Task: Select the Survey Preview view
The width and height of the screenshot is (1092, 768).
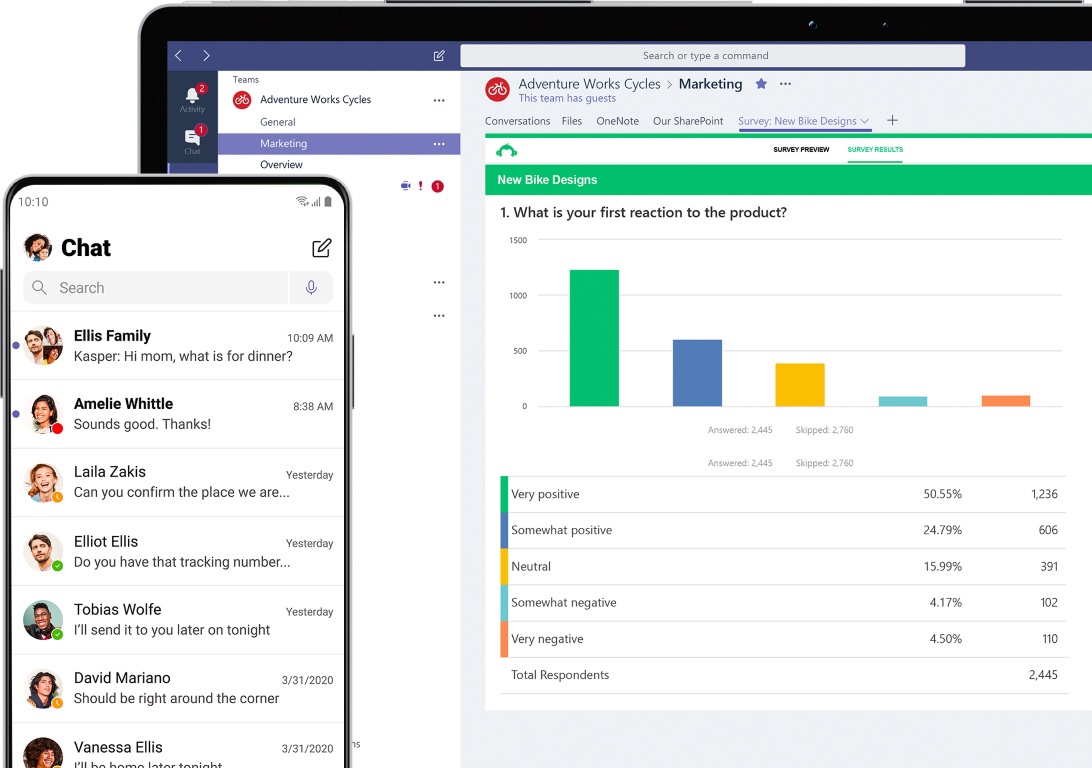Action: click(801, 150)
